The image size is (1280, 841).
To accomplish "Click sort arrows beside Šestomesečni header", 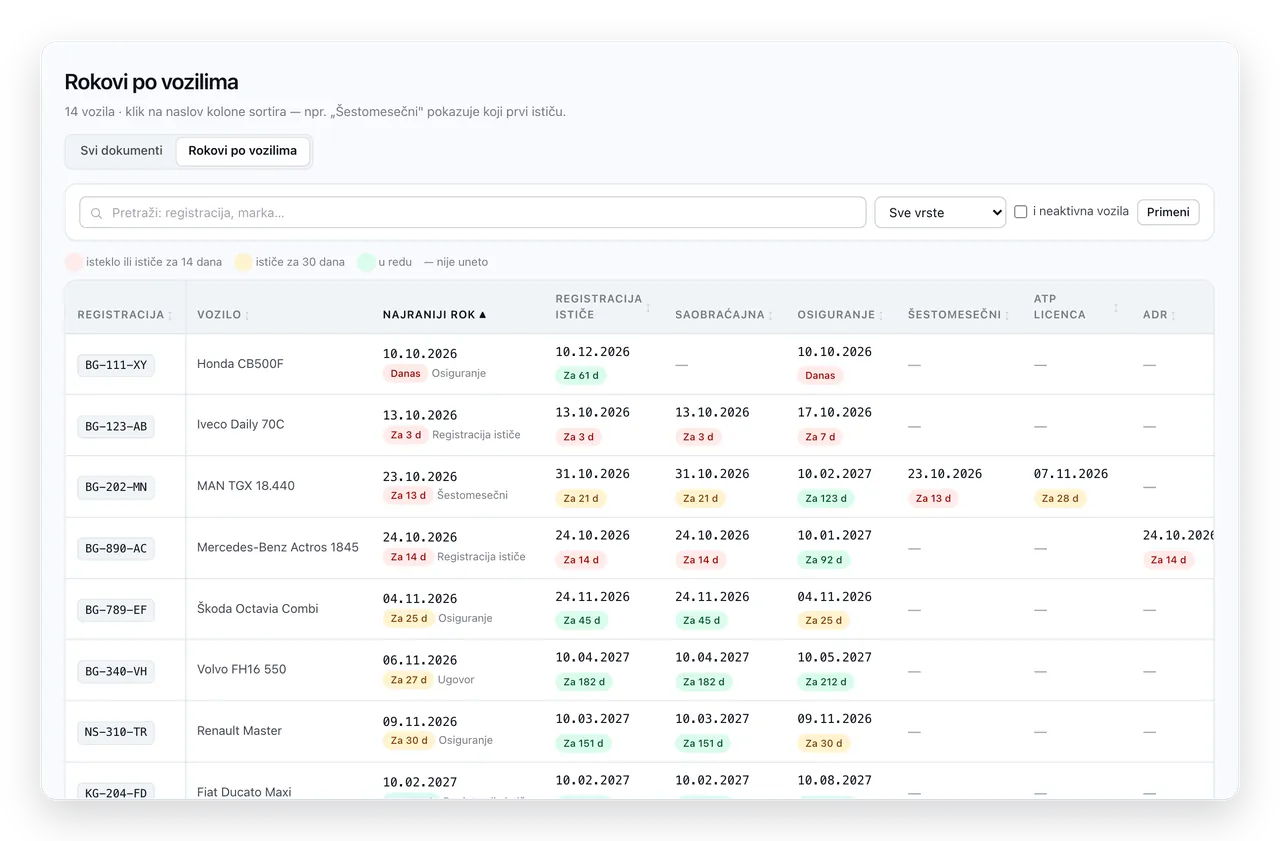I will (x=1008, y=315).
